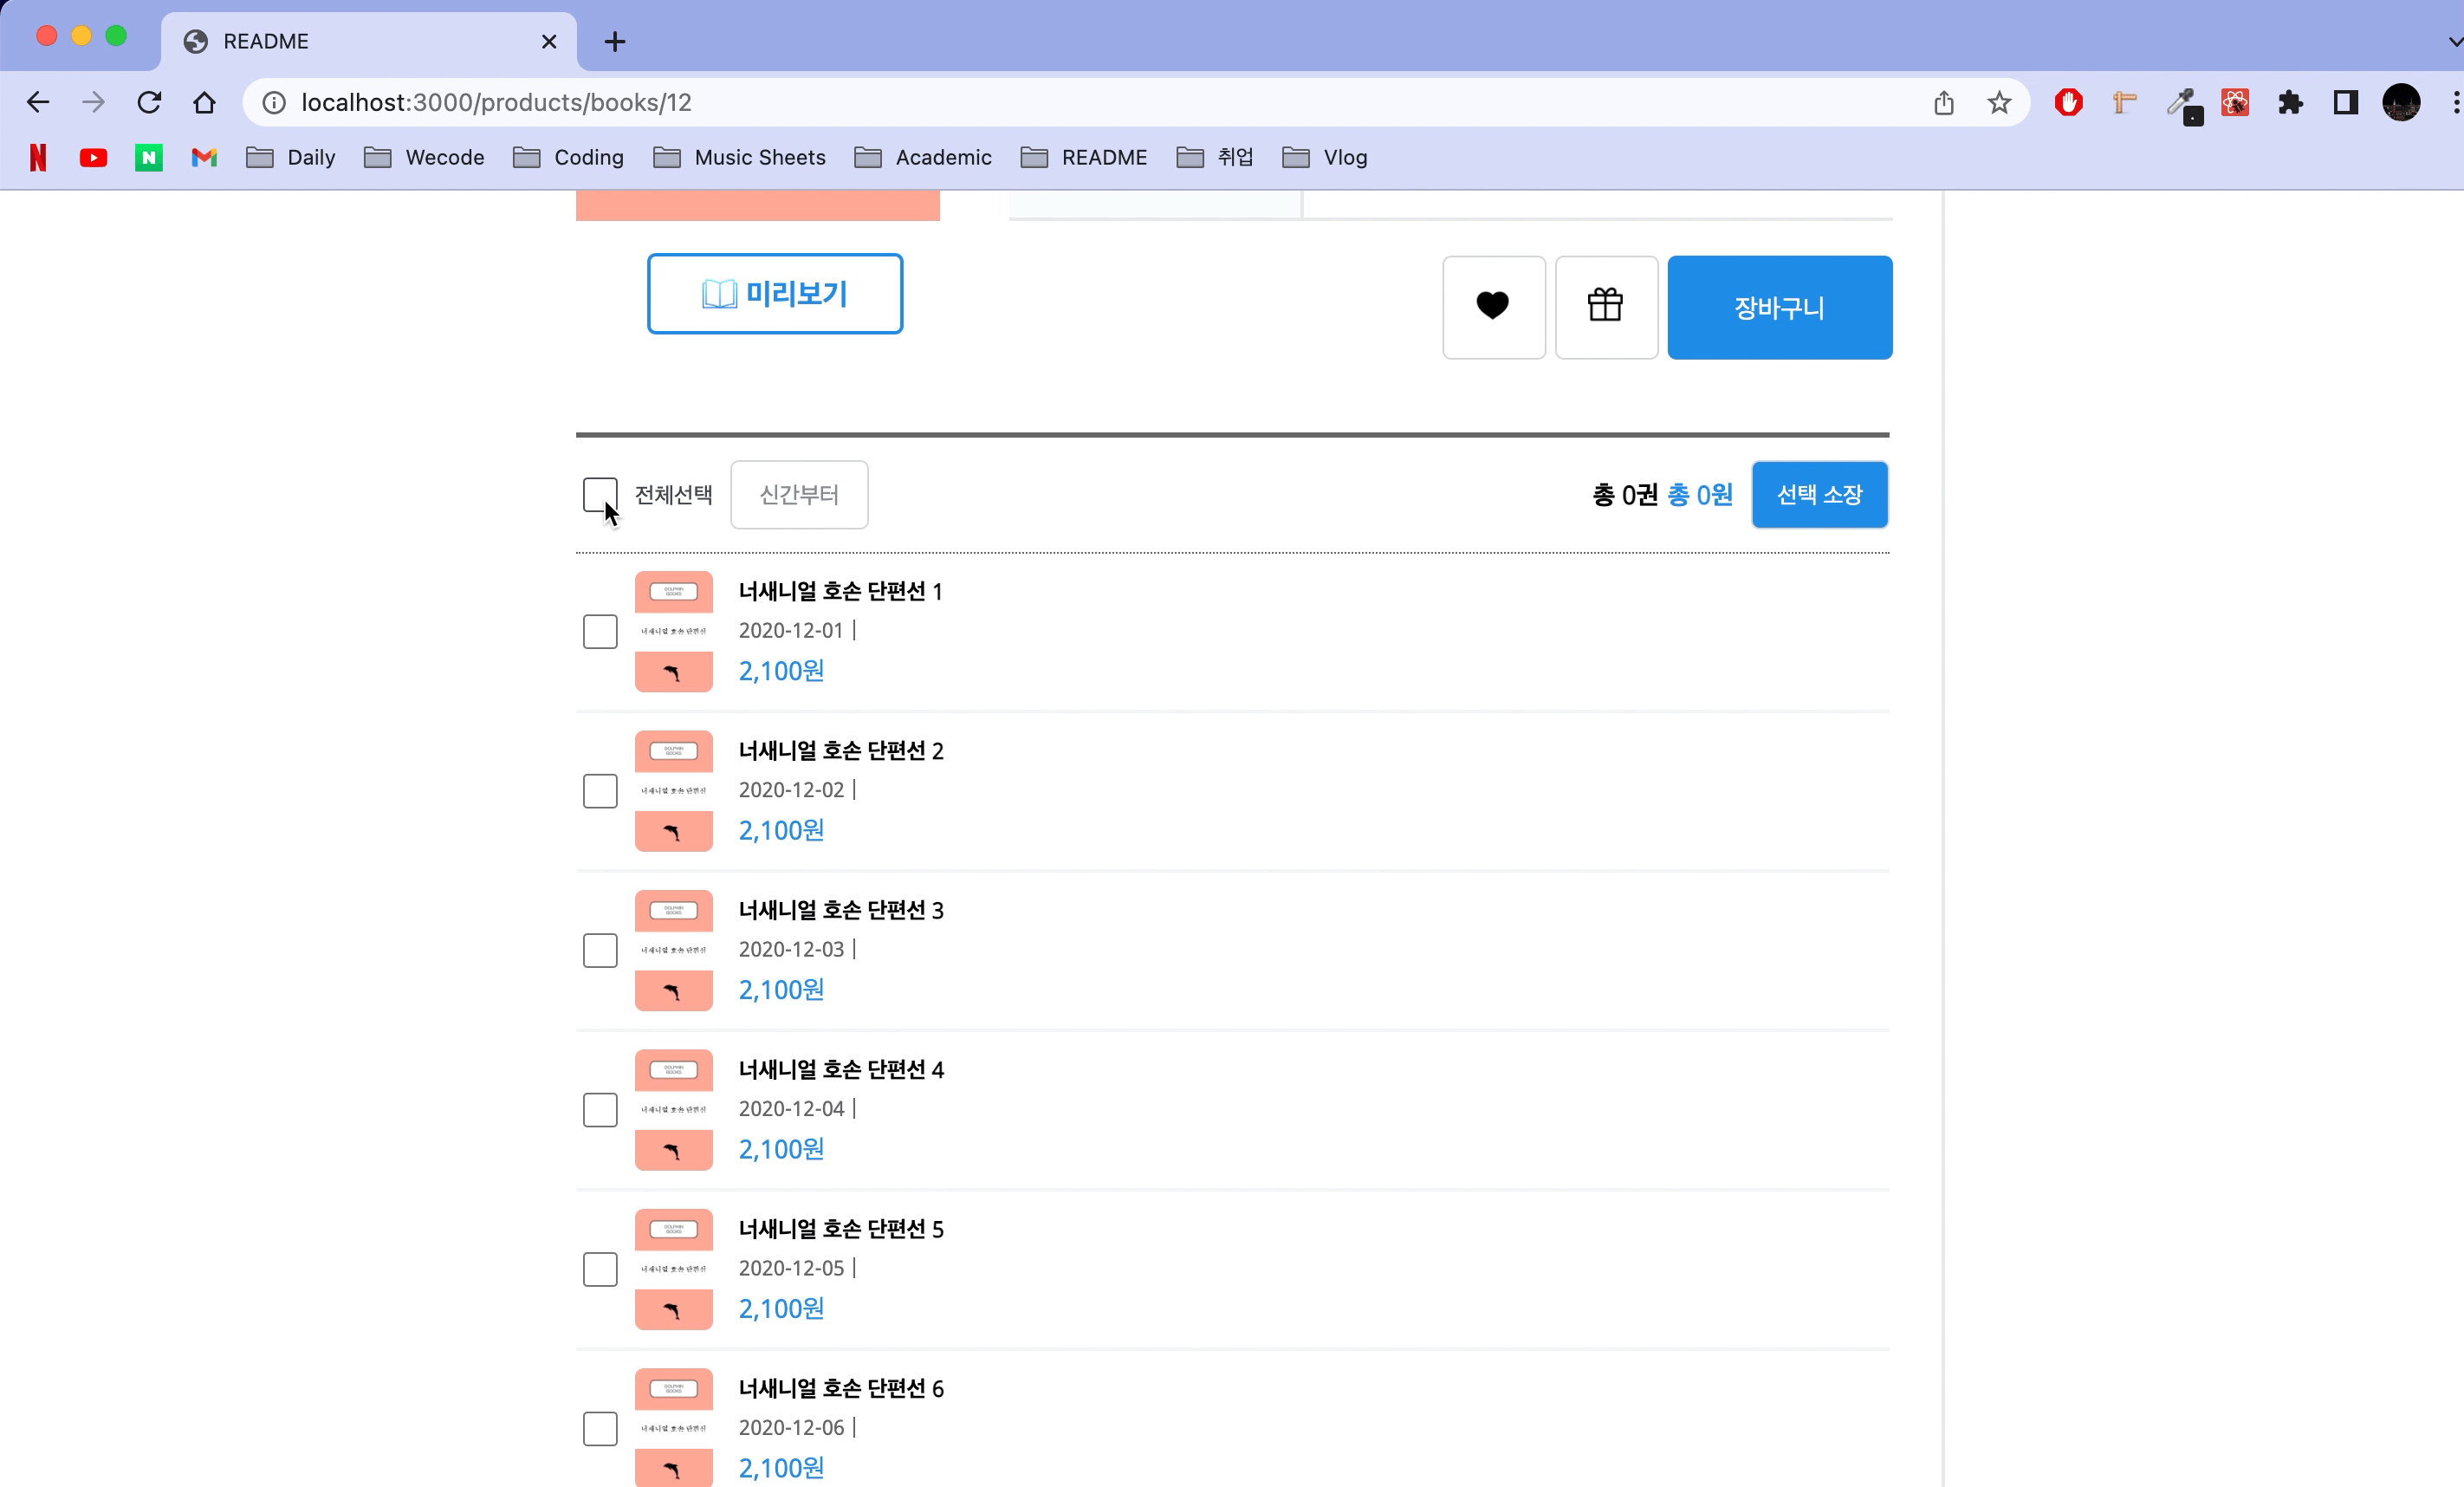Open the 신간부터 sort selector

tap(799, 494)
